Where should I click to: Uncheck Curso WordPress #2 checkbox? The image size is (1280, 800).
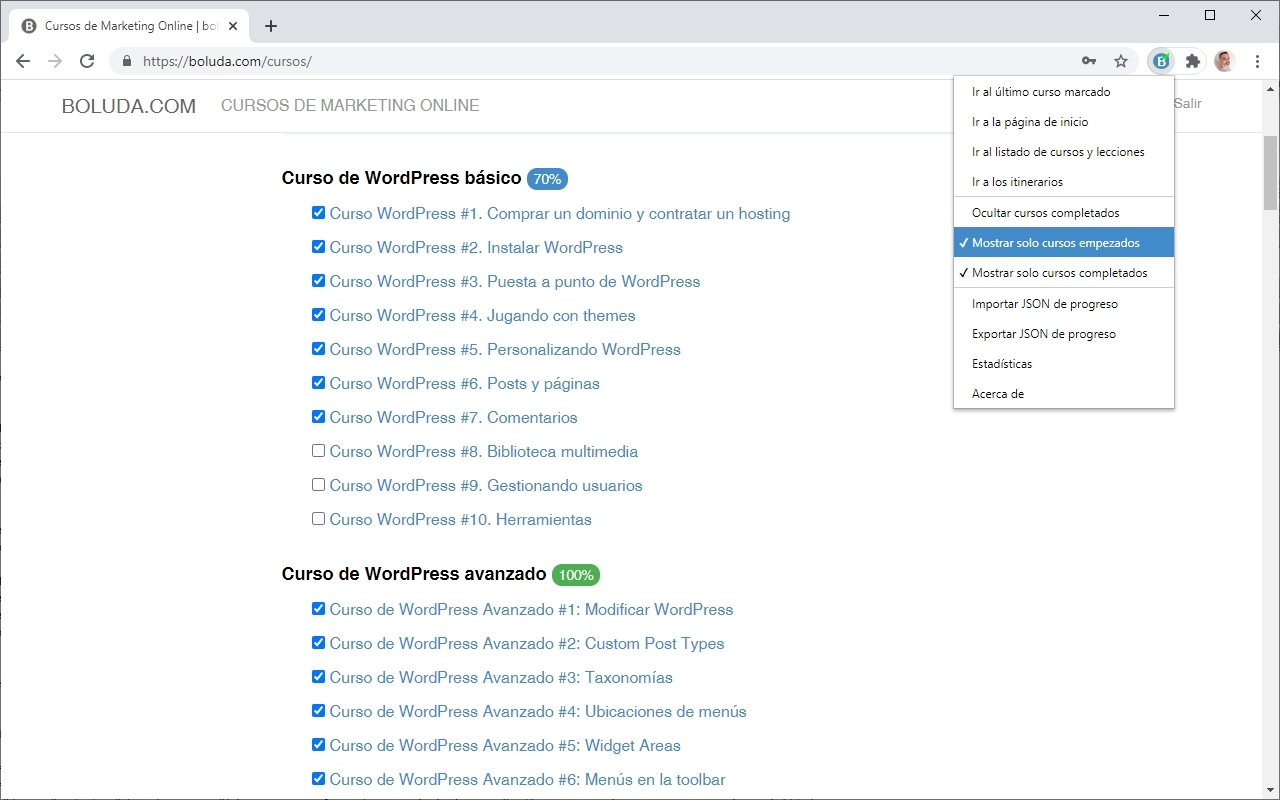coord(318,246)
